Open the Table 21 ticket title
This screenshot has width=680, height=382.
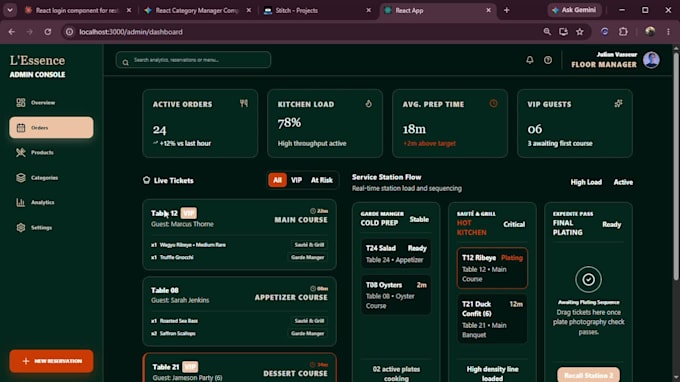click(166, 367)
